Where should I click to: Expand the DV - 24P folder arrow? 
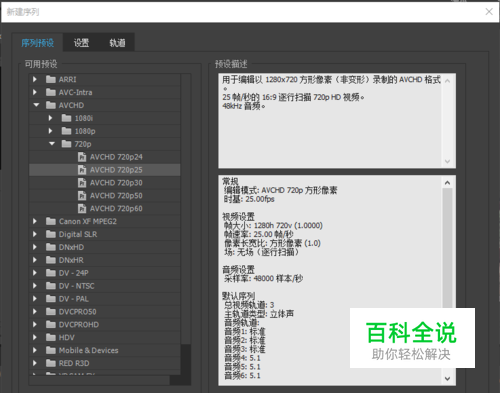35,273
